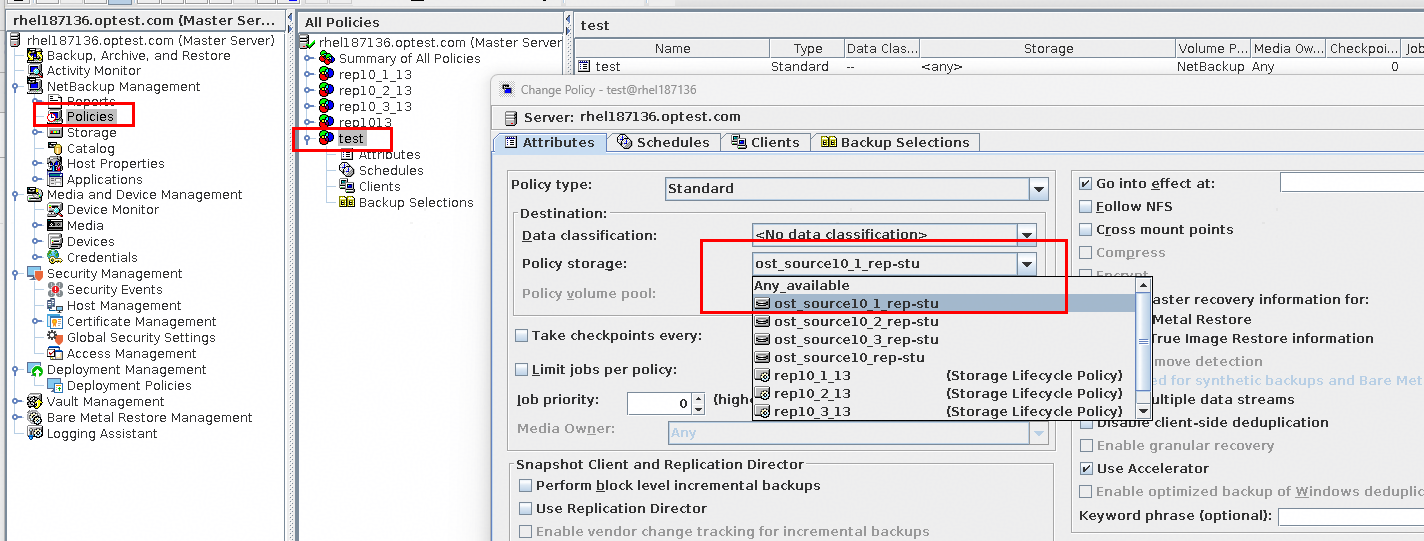
Task: Click the Job priority input field
Action: 659,404
